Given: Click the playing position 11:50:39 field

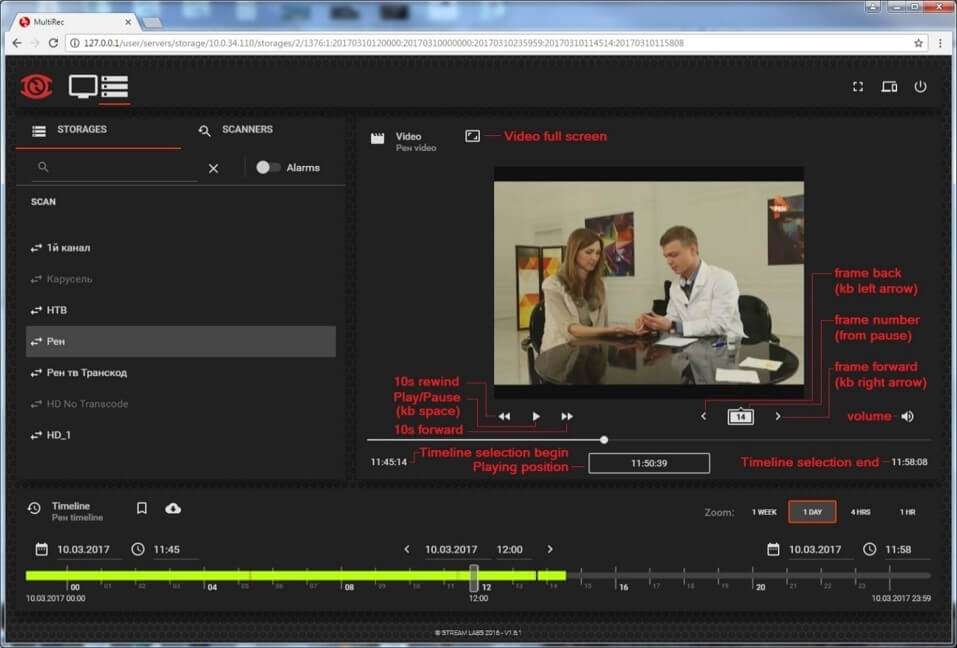Looking at the screenshot, I should (x=649, y=463).
